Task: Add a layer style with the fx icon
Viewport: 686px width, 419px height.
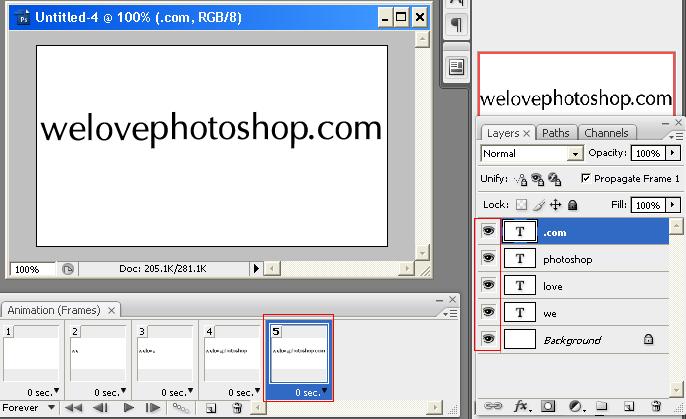Action: pos(522,406)
